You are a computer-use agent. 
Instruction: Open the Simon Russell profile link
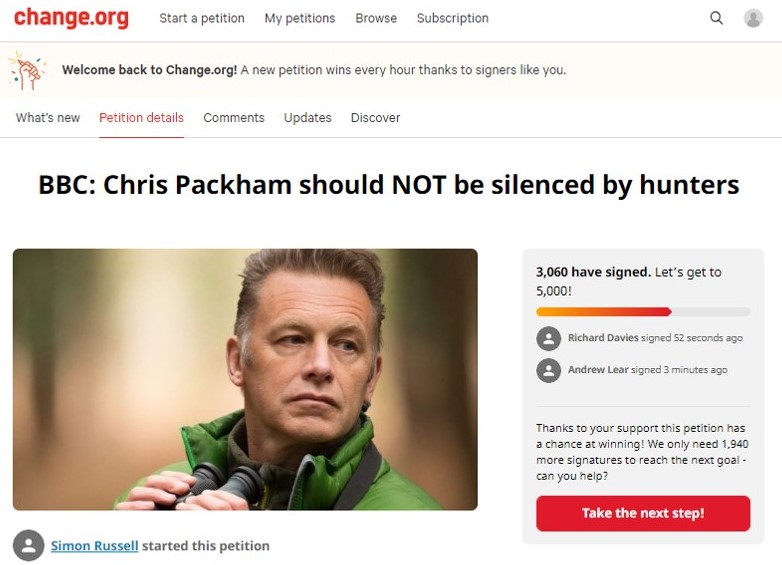click(x=94, y=546)
